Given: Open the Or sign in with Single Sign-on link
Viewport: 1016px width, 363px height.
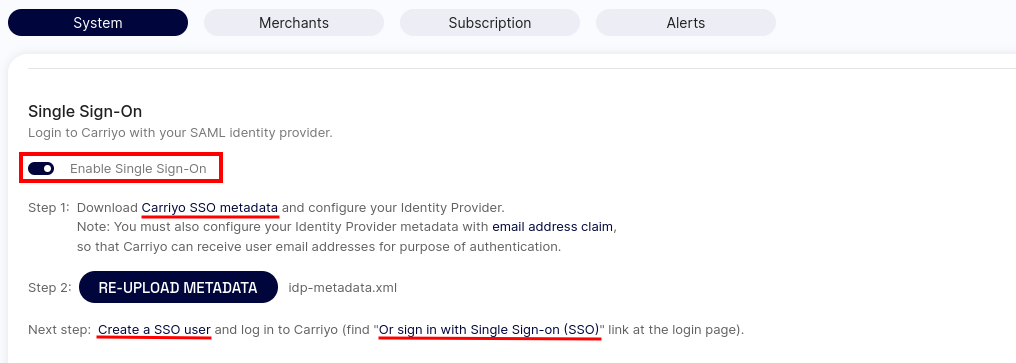Looking at the screenshot, I should click(489, 330).
